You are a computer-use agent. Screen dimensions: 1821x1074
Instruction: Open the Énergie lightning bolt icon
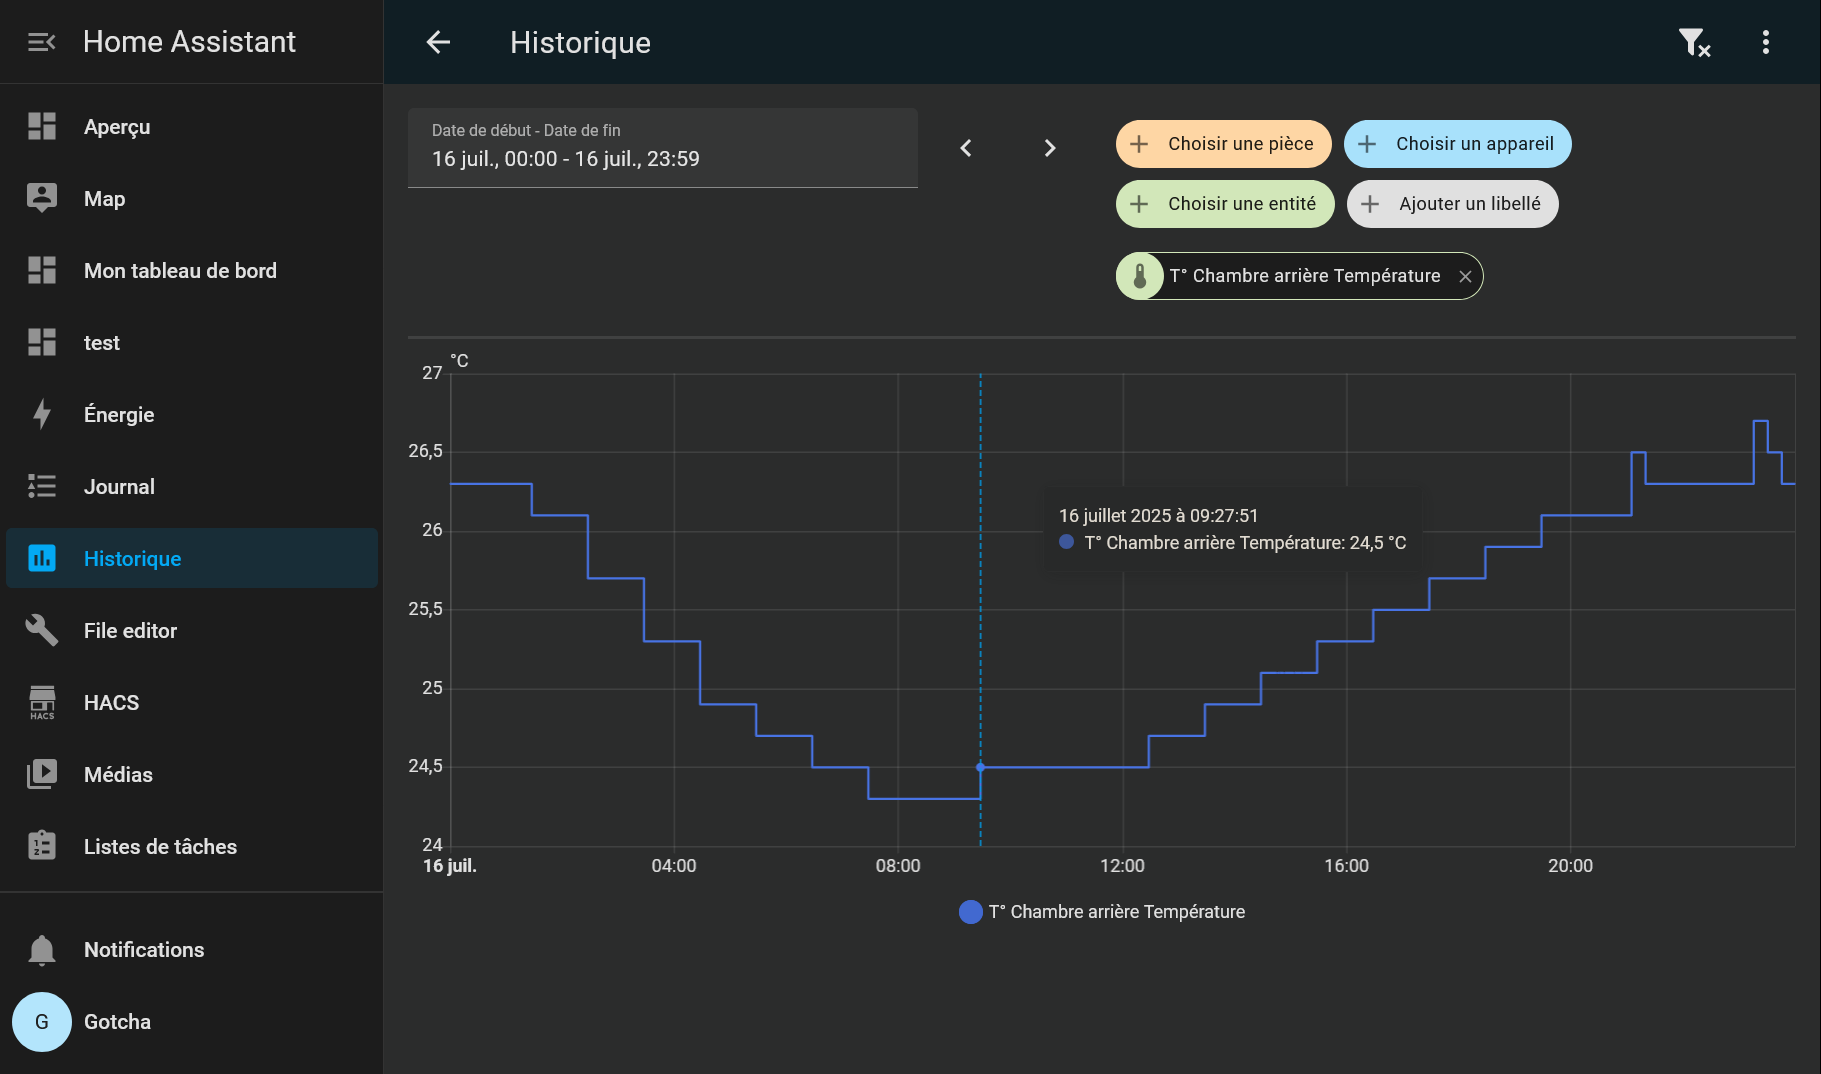click(x=42, y=414)
